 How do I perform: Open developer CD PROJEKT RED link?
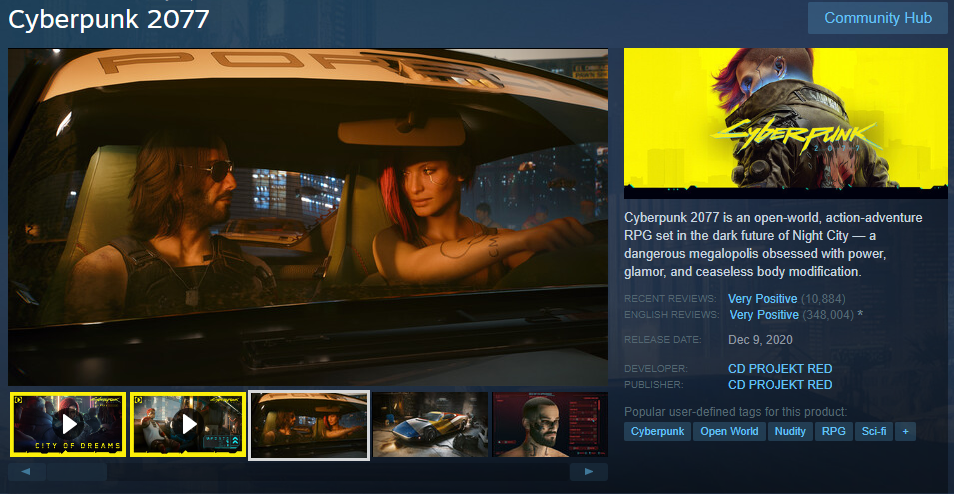pos(780,369)
